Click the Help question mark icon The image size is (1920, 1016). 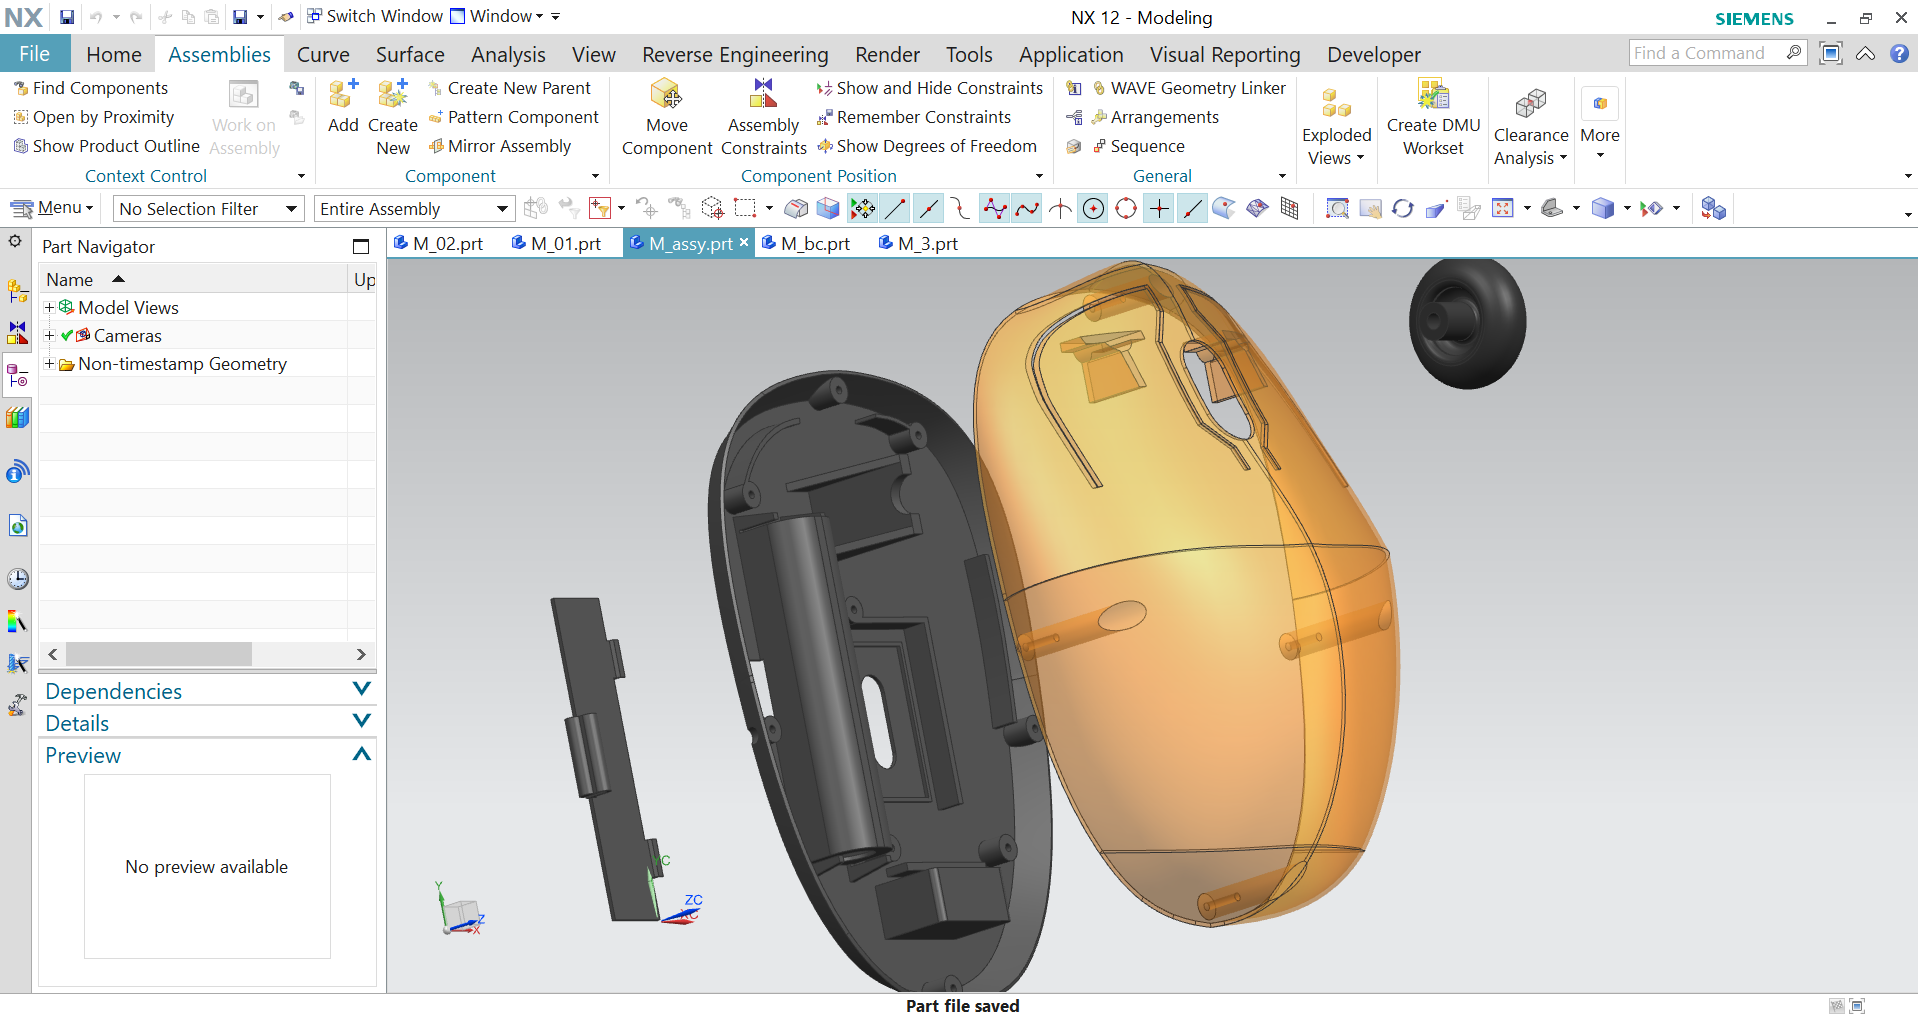coord(1899,54)
